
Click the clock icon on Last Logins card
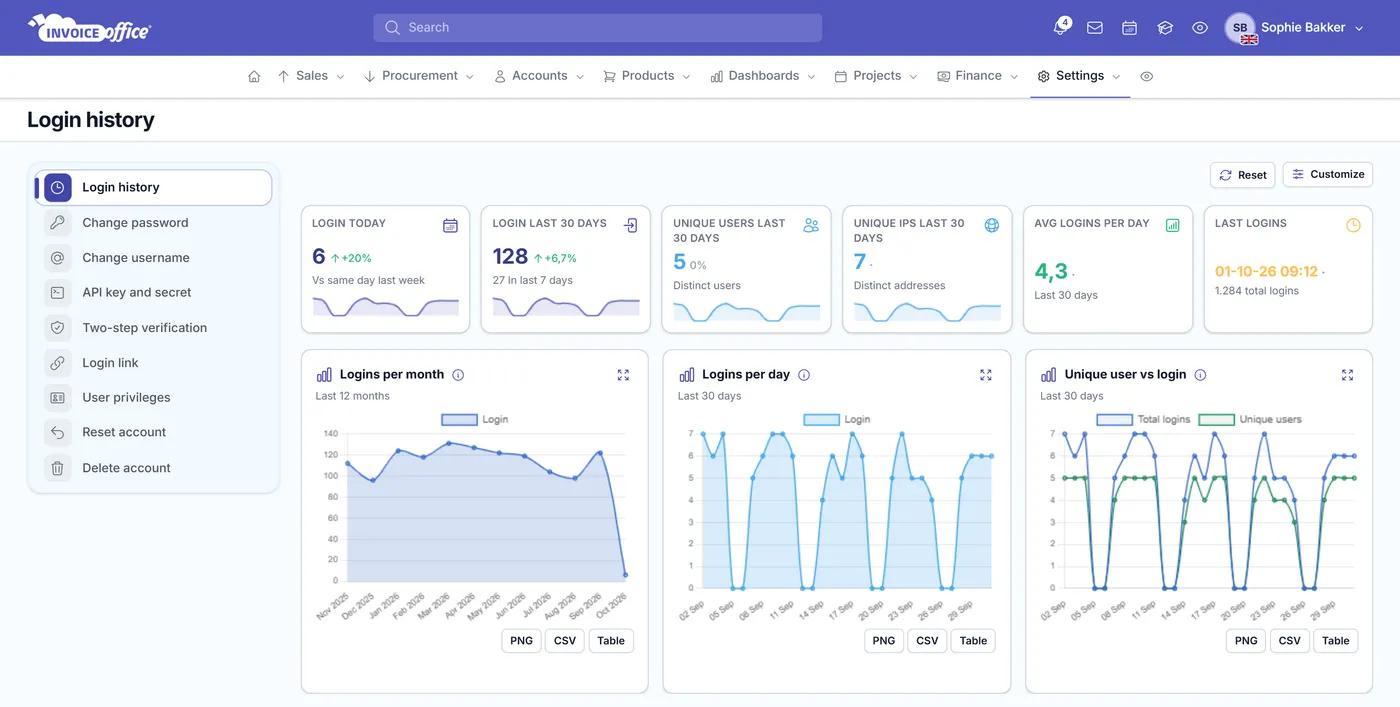(1353, 226)
